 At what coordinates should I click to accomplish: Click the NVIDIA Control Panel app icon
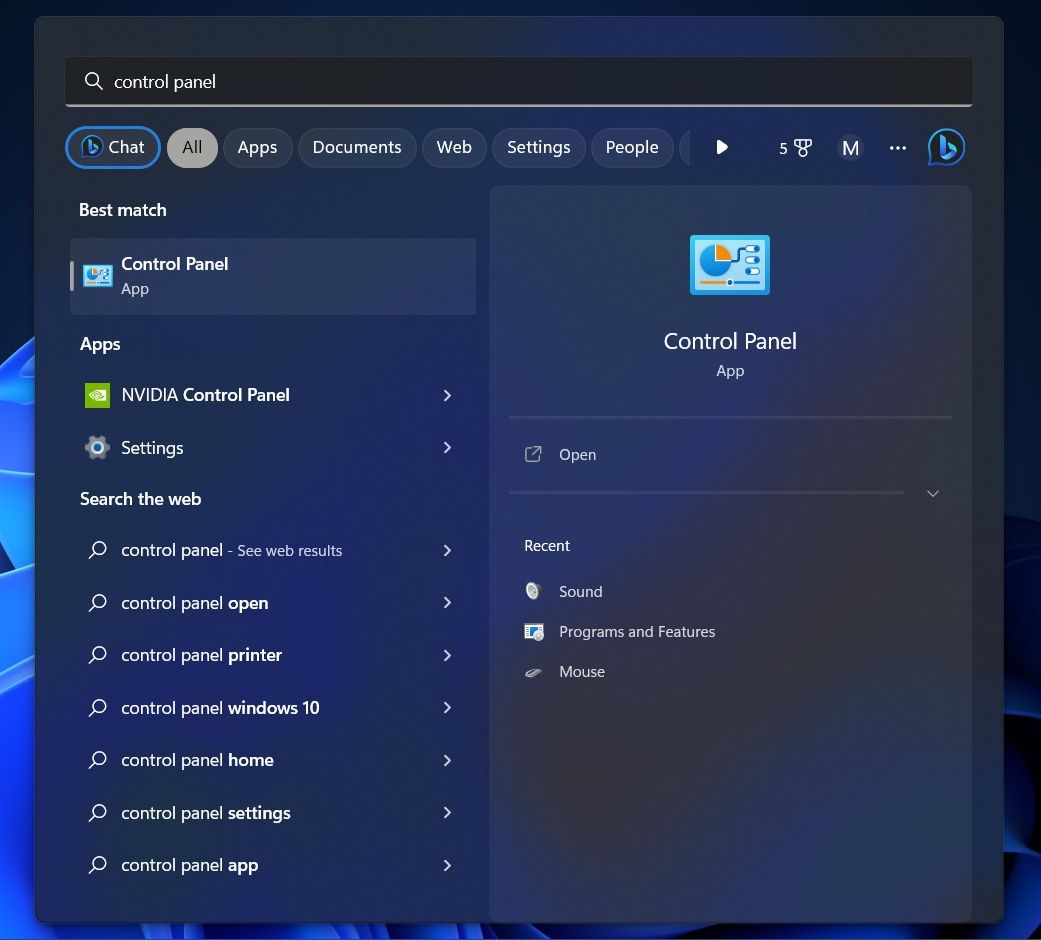pyautogui.click(x=98, y=395)
